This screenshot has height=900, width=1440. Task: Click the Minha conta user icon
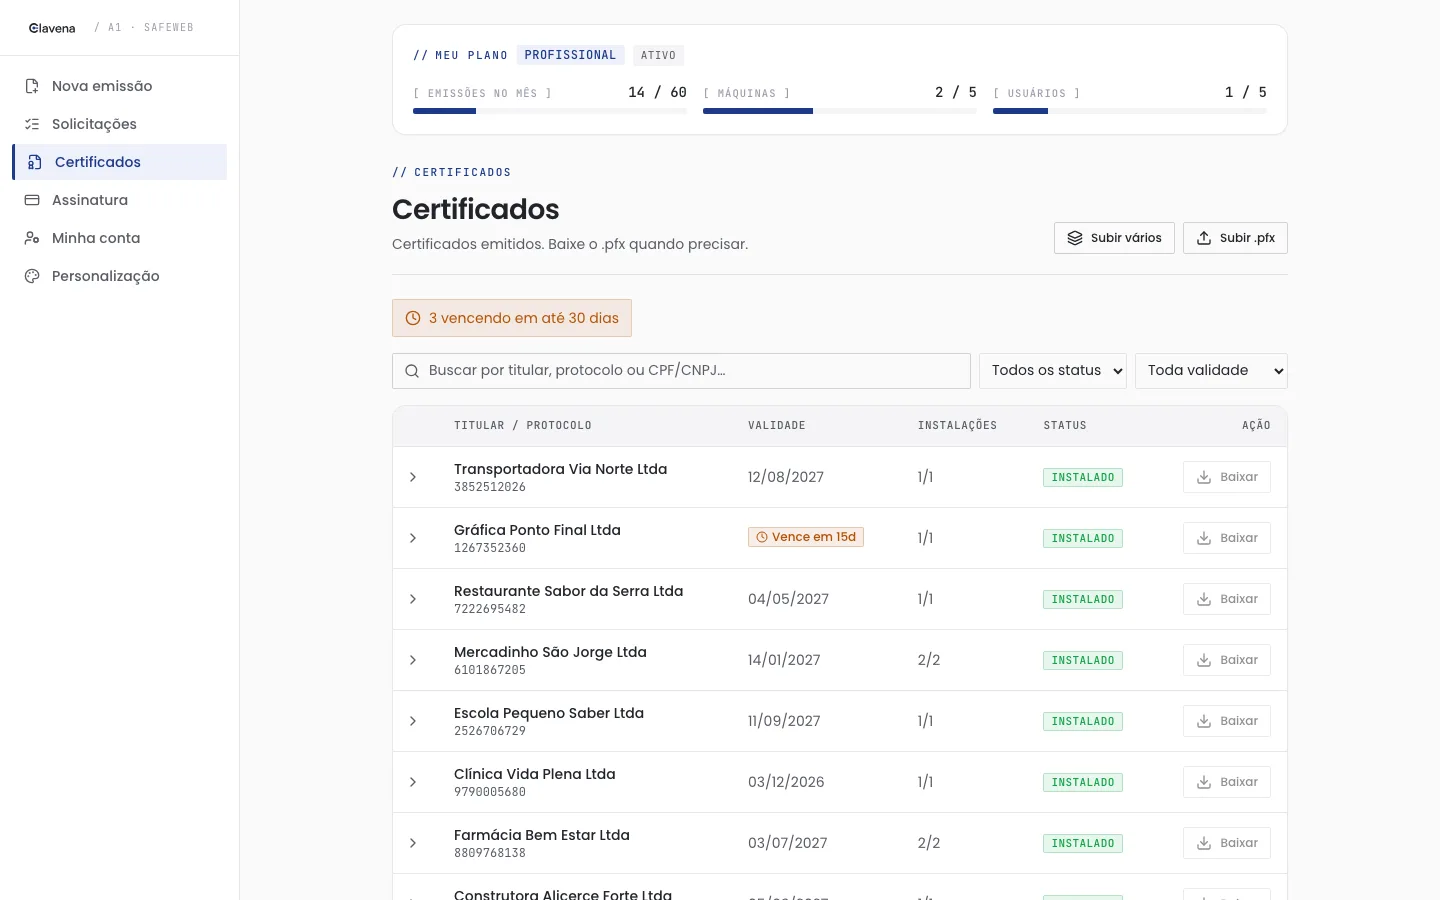[x=32, y=238]
